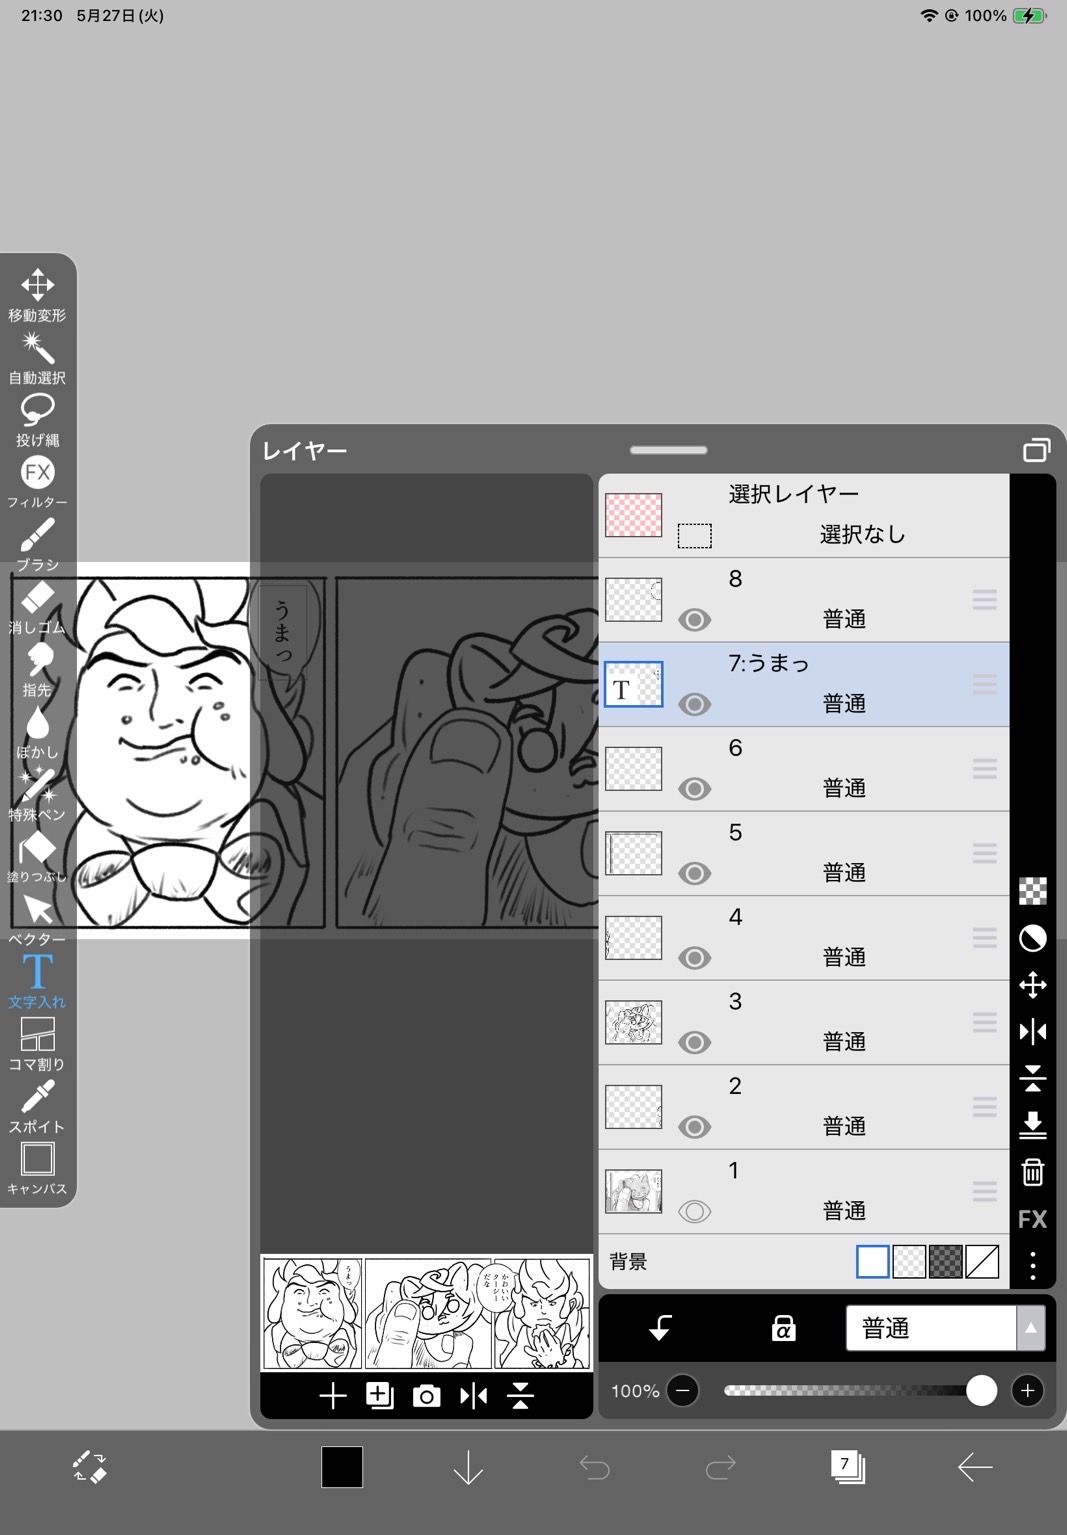1067x1535 pixels.
Task: Select layer 8 row
Action: (804, 600)
